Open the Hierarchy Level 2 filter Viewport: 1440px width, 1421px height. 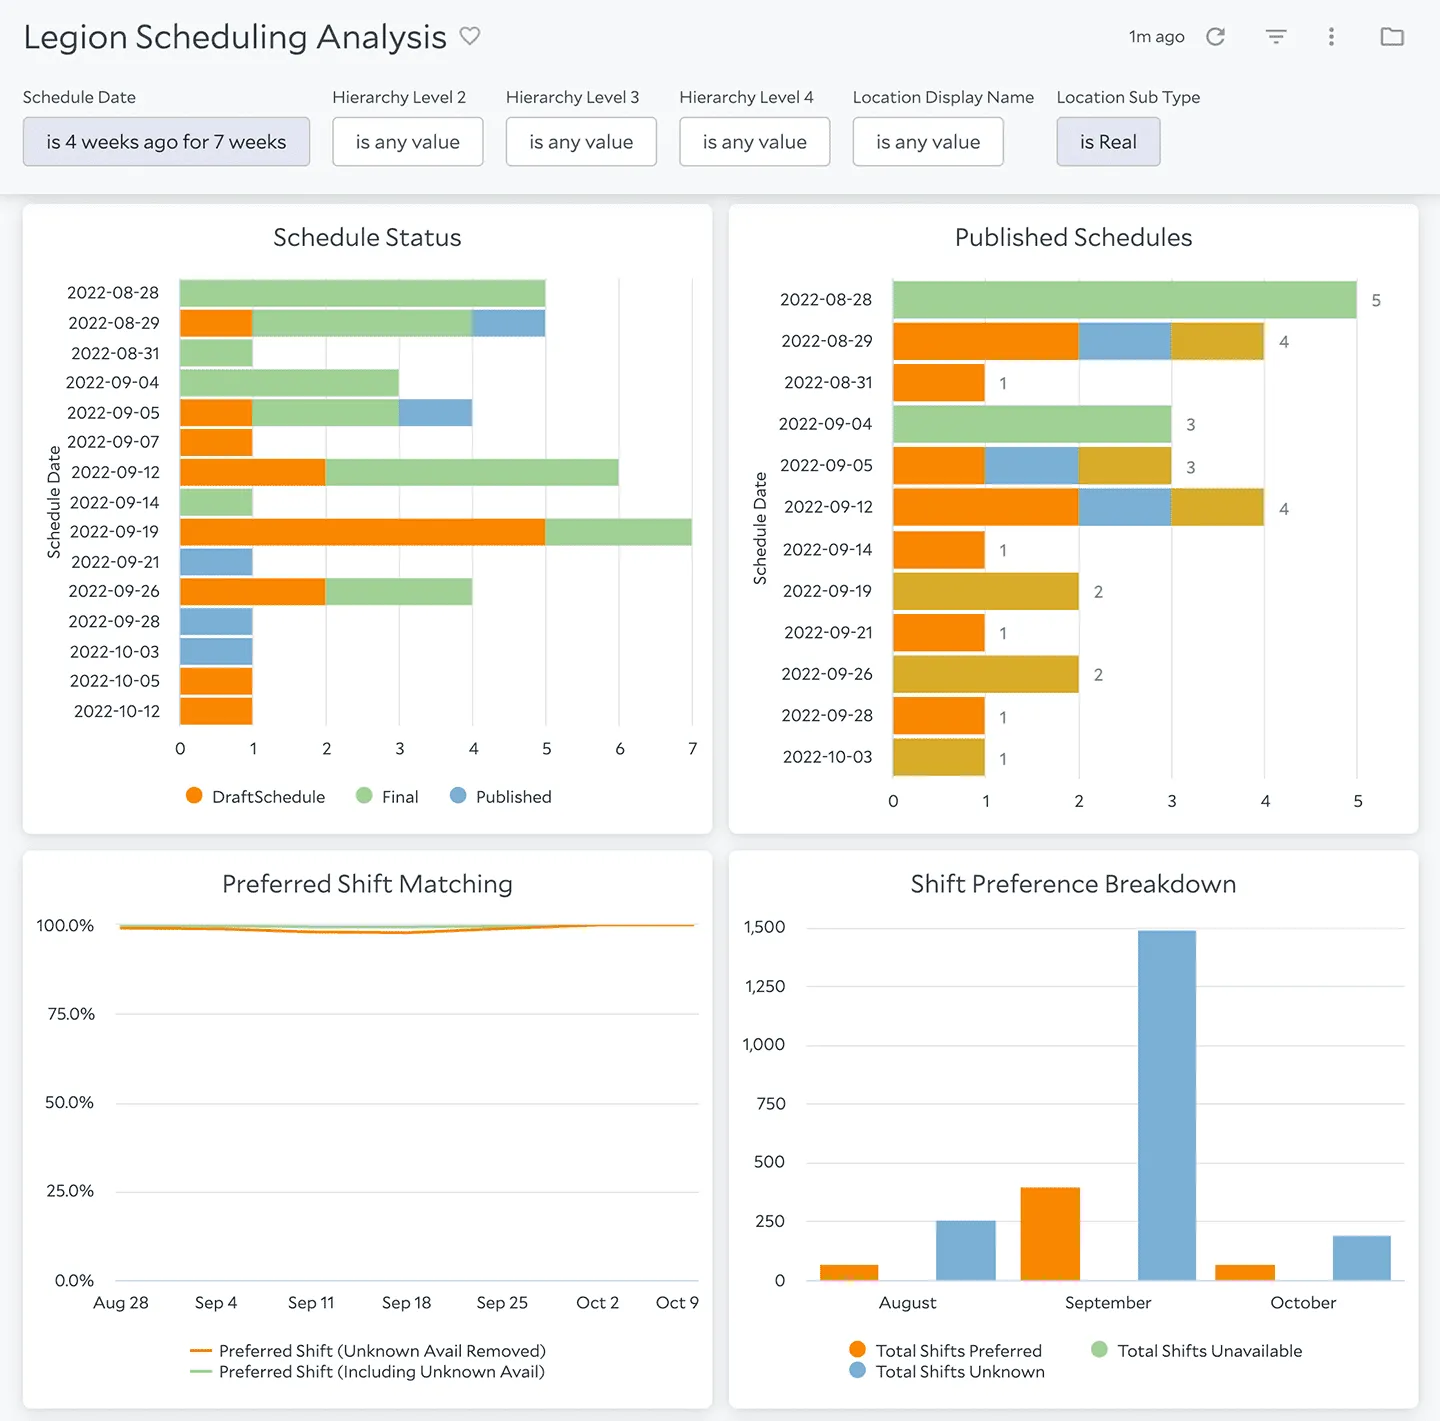(x=408, y=142)
